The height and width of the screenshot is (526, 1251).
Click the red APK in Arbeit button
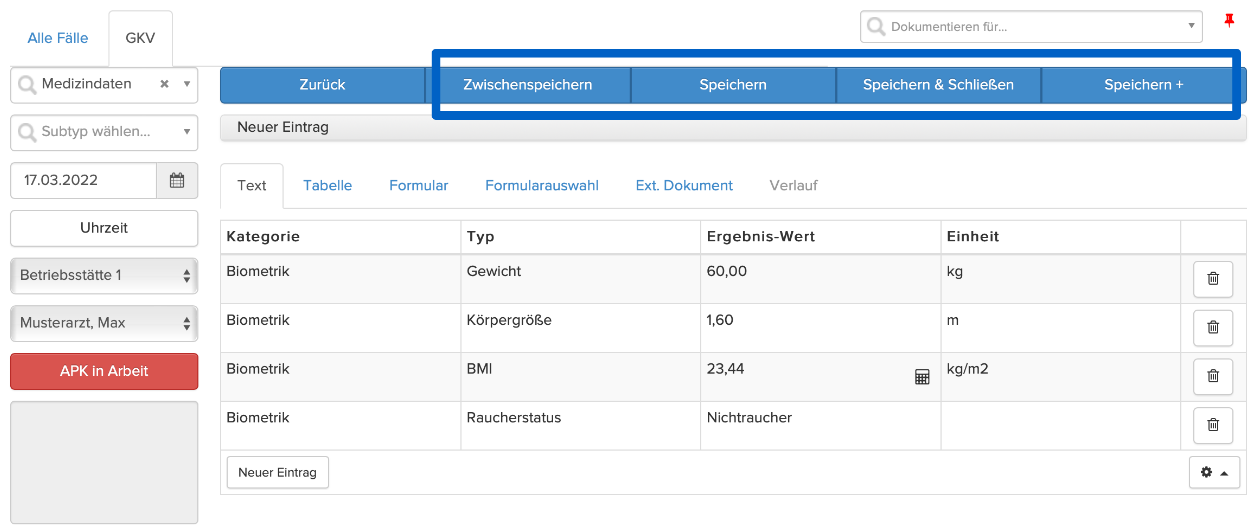[x=104, y=371]
